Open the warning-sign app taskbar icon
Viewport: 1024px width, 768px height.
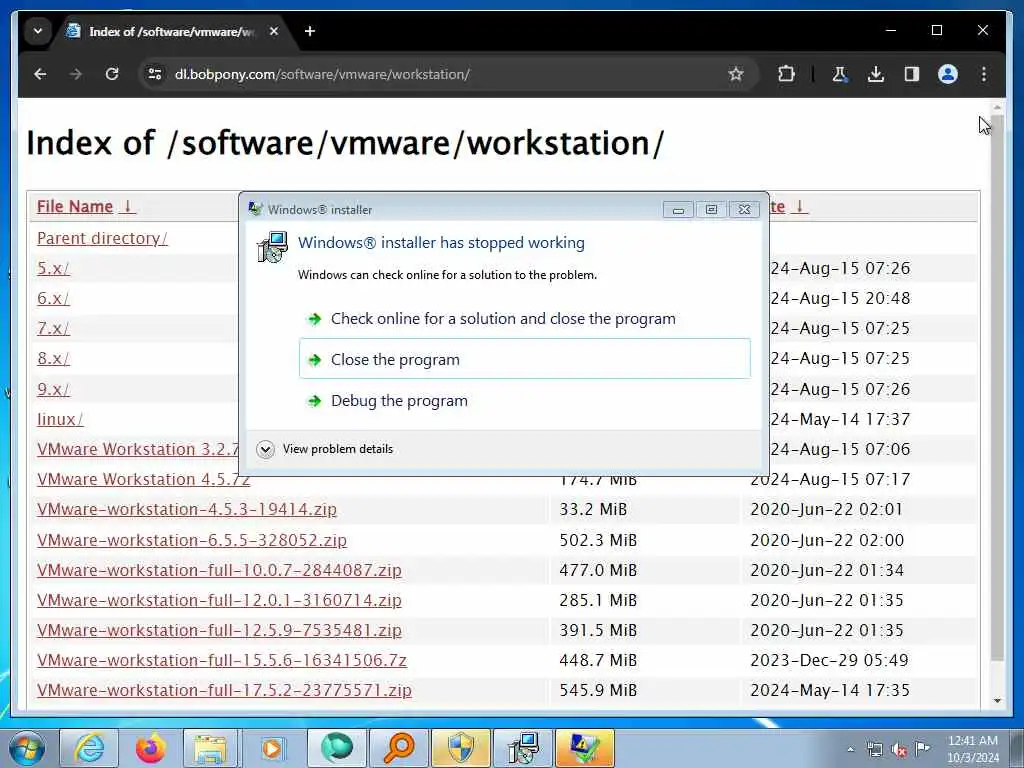click(584, 748)
